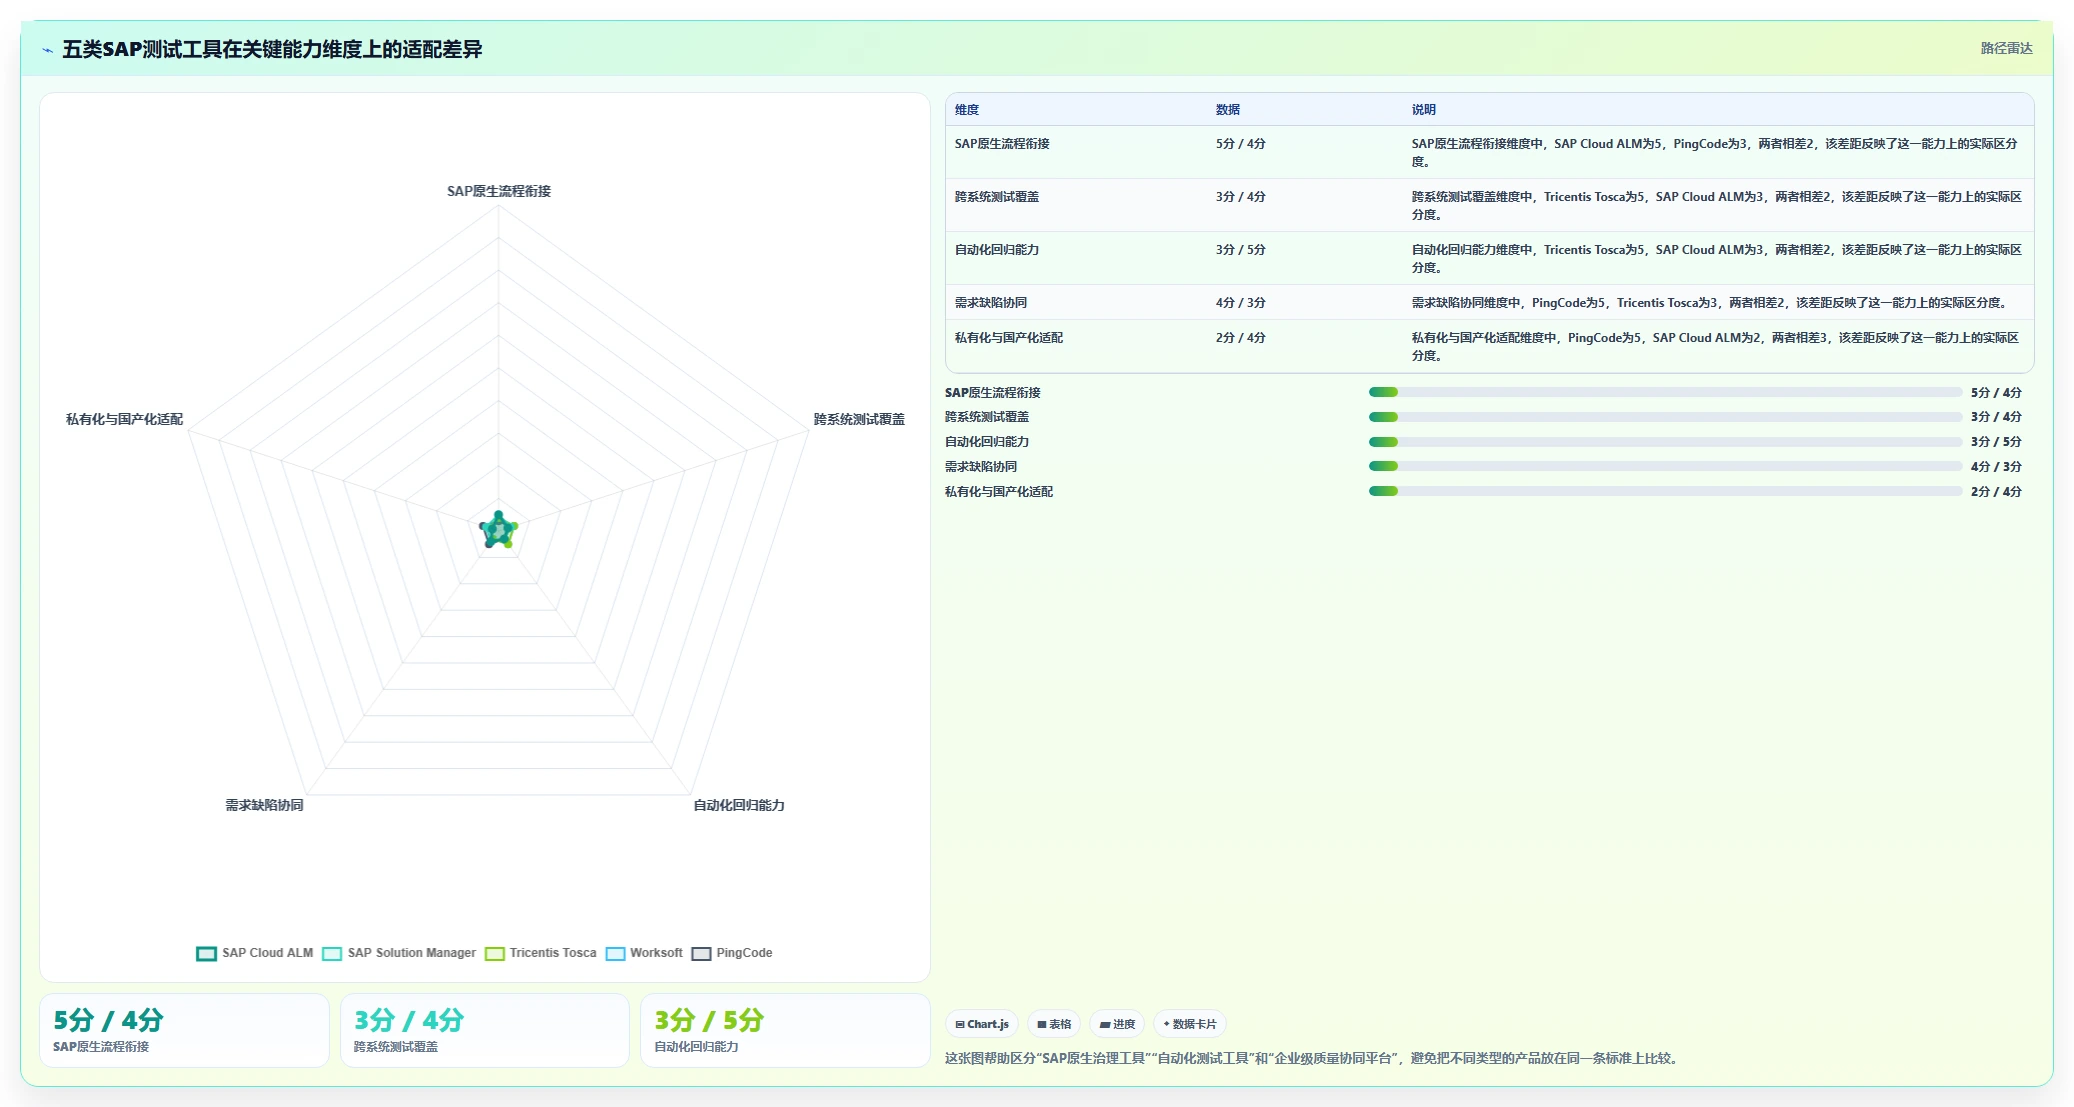Click the 4分 / 3分 value beside the progress bar
The image size is (2074, 1107).
coord(1996,467)
